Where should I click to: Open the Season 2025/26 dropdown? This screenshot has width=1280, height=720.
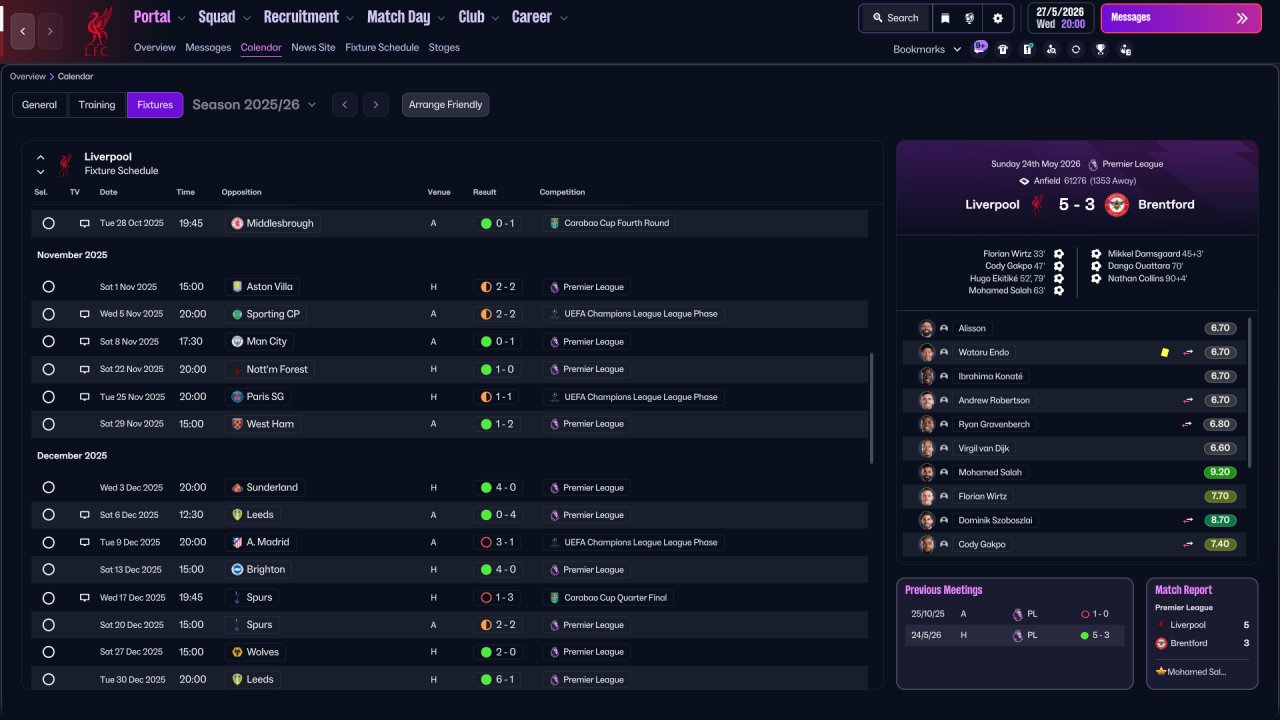[254, 104]
